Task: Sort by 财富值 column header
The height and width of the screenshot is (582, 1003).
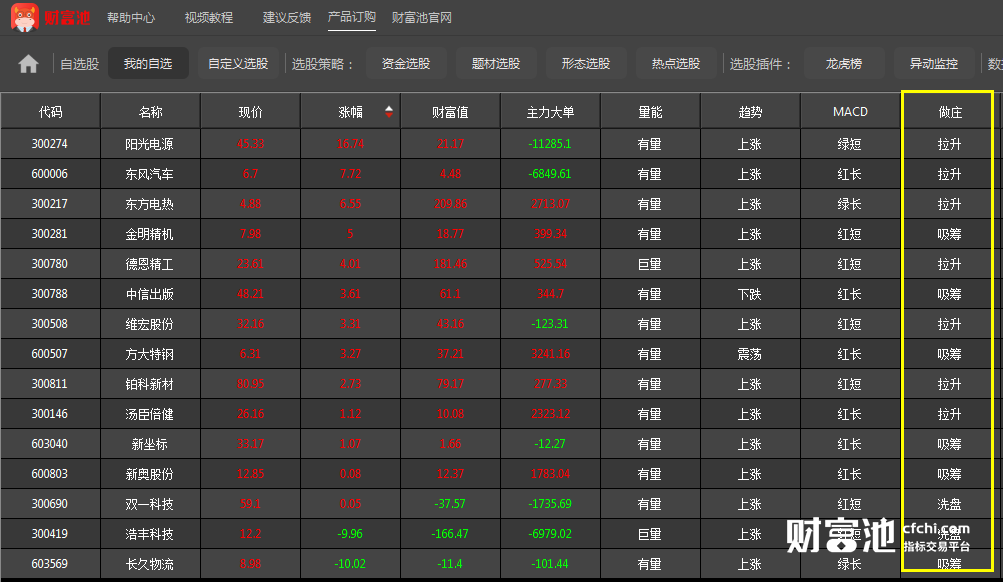Action: (x=450, y=112)
